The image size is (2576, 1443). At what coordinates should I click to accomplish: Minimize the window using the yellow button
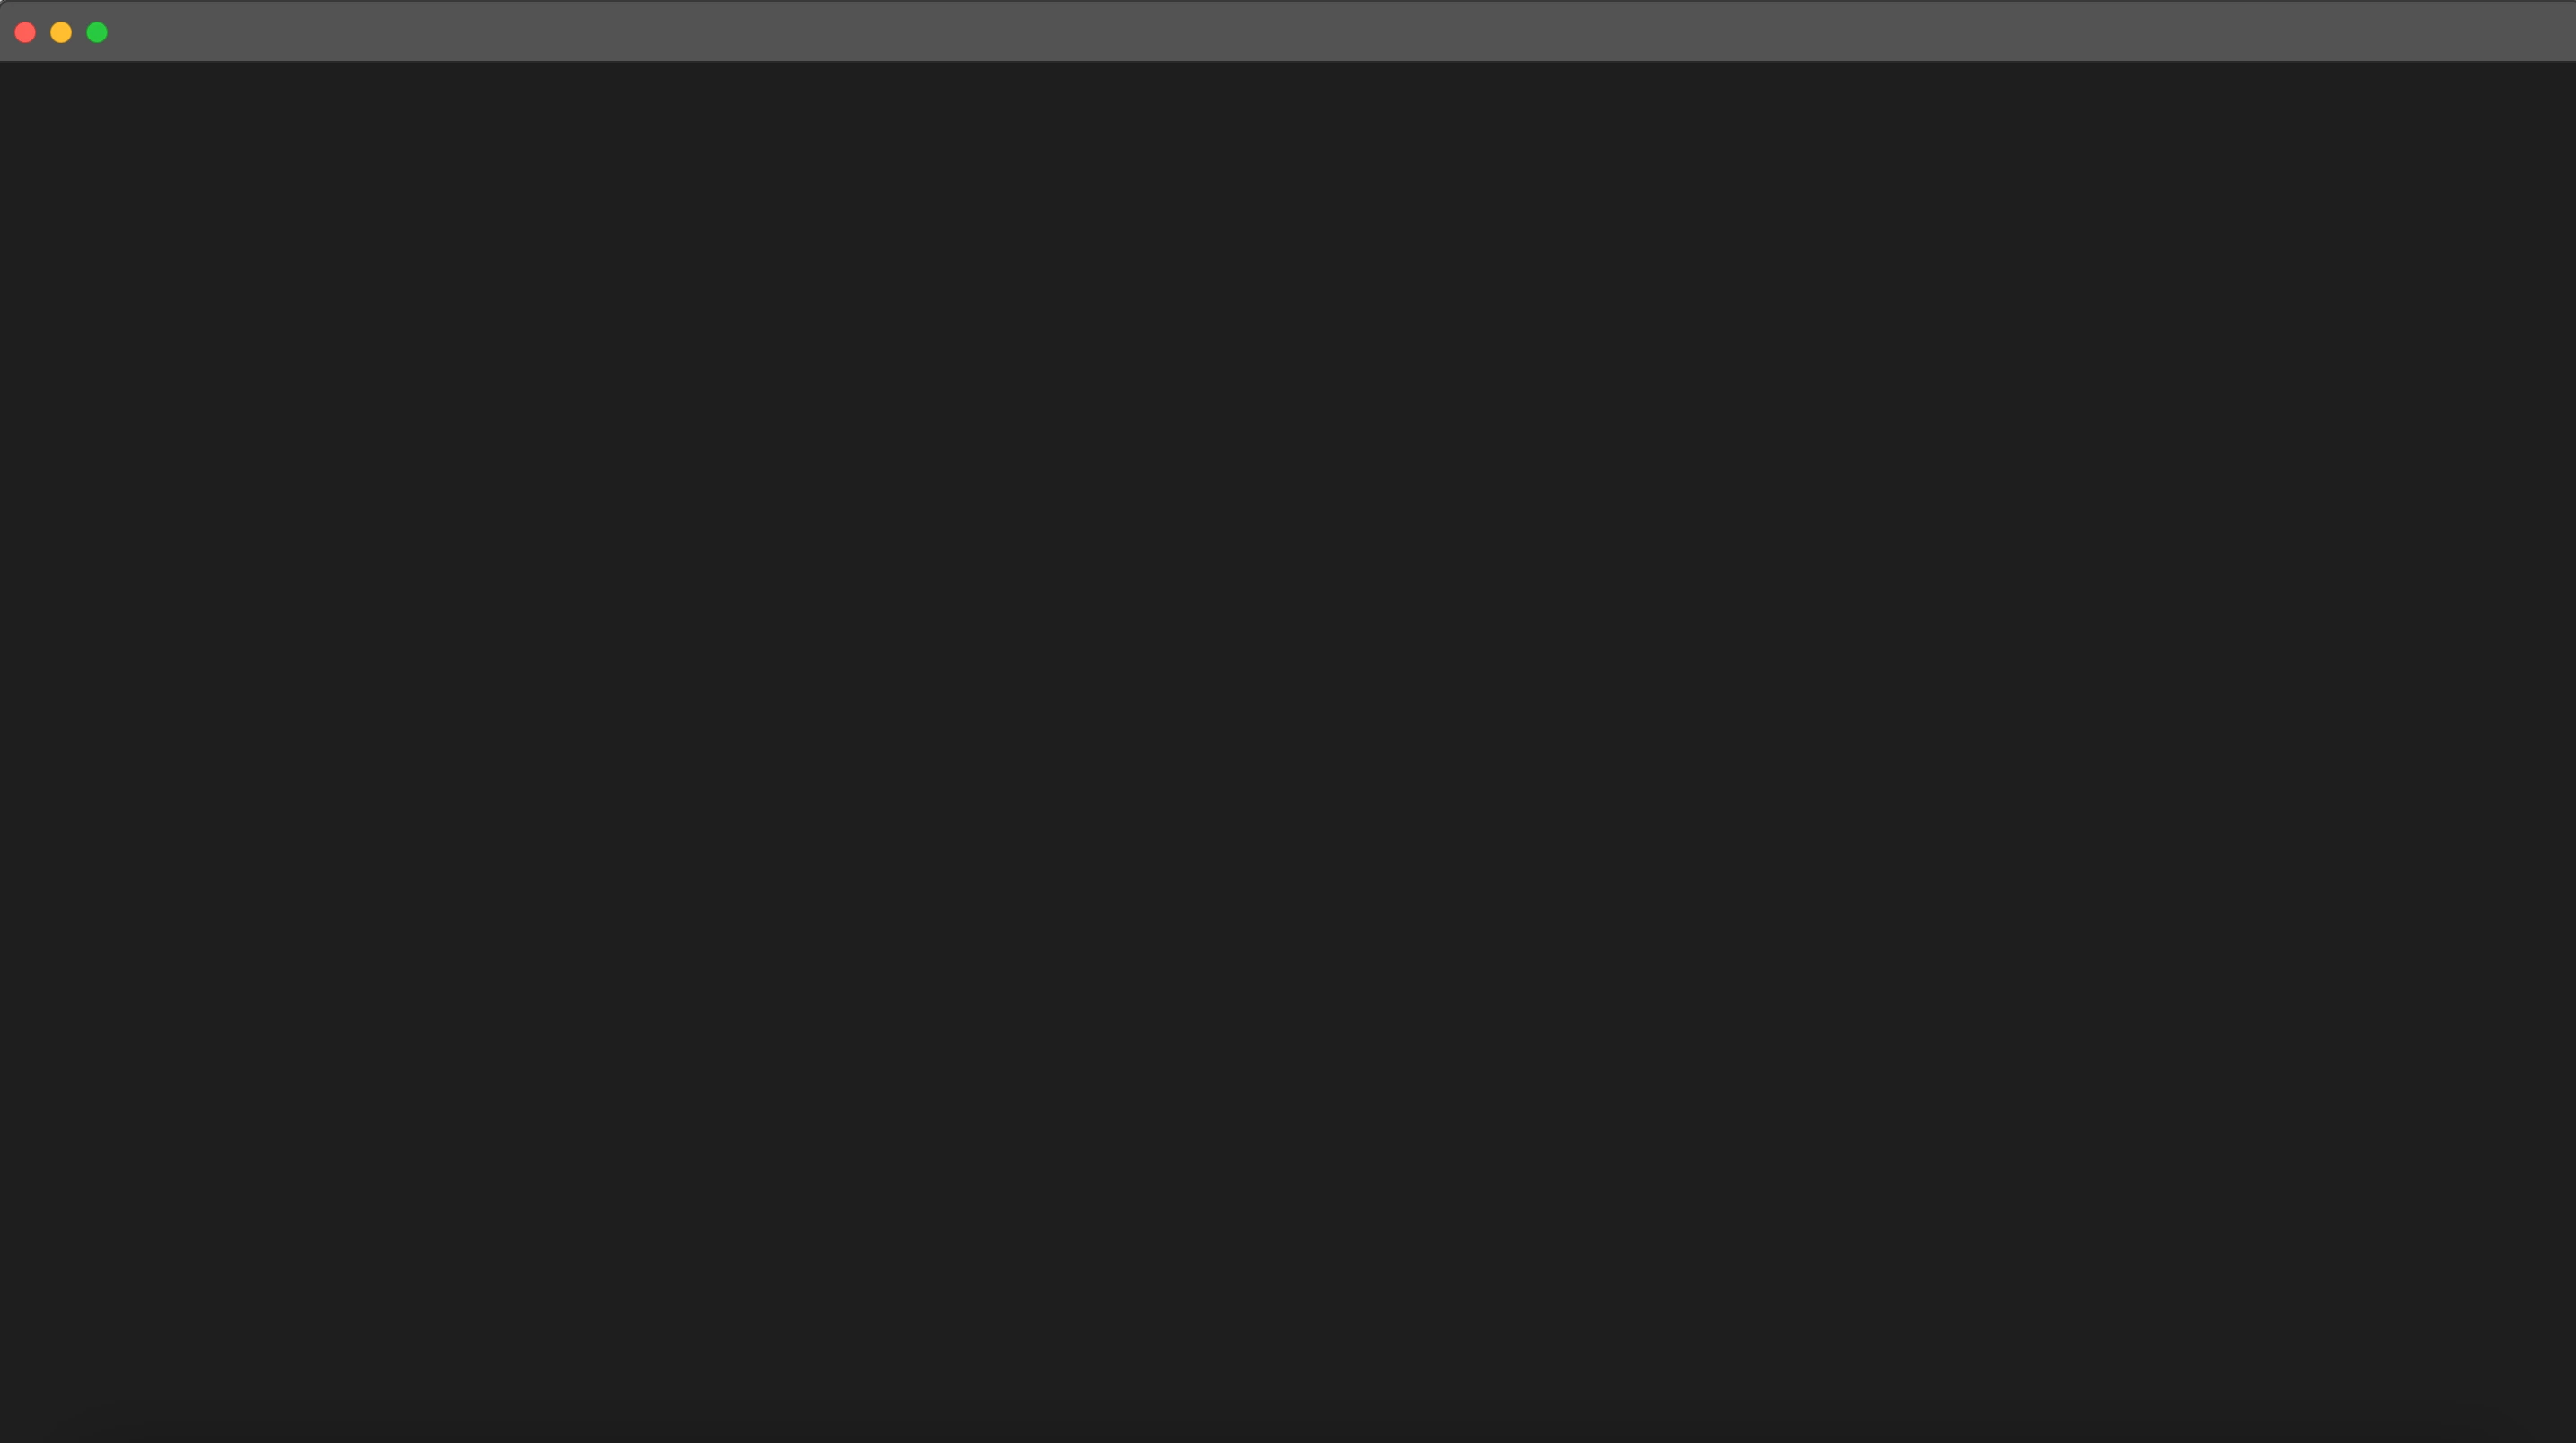click(61, 33)
